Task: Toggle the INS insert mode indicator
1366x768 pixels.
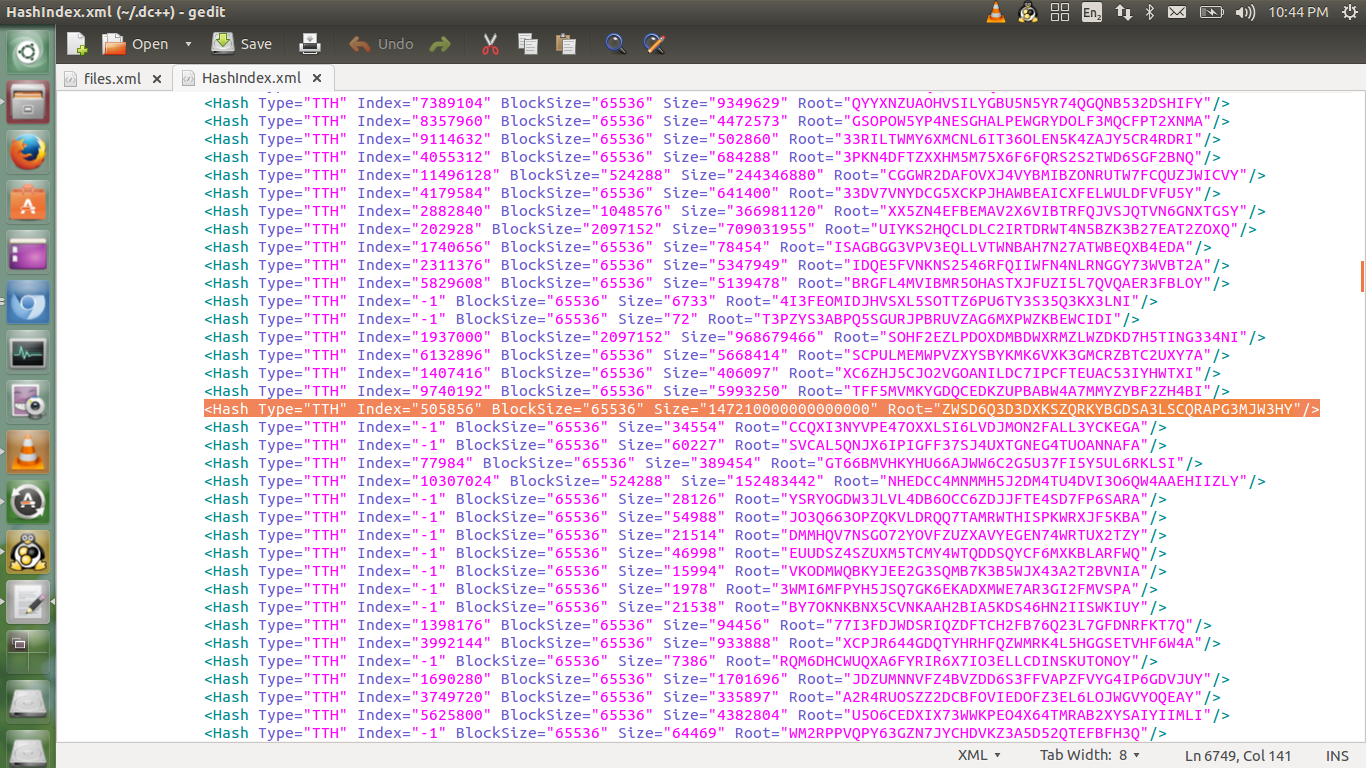Action: [1337, 755]
